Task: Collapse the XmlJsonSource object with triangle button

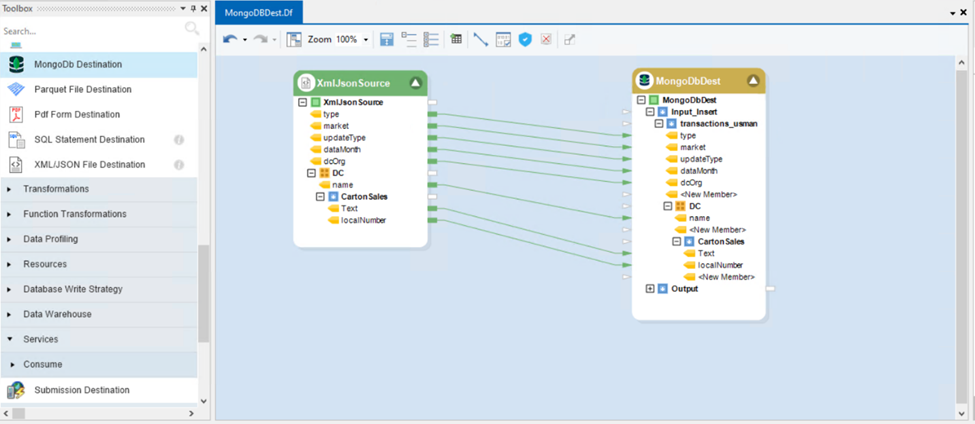Action: (x=415, y=83)
